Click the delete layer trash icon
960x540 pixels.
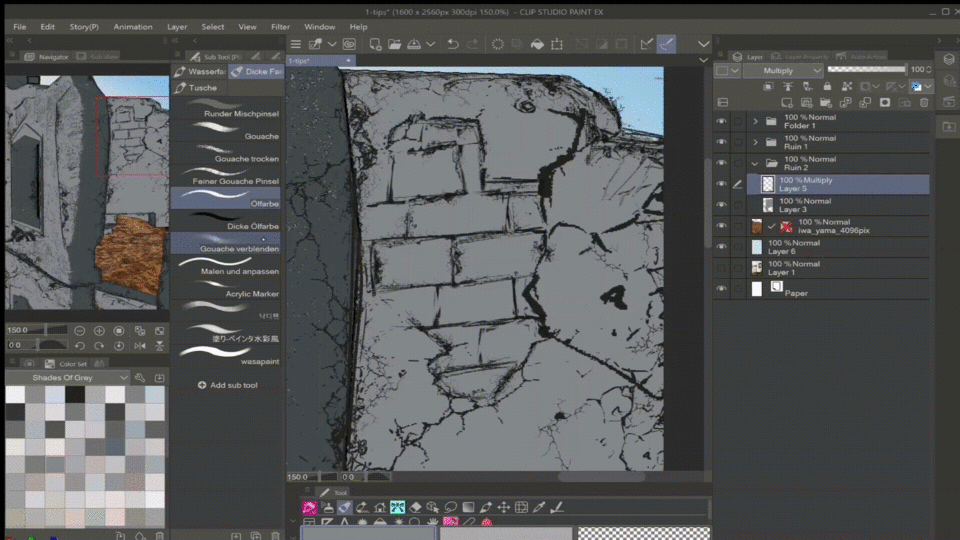click(923, 102)
